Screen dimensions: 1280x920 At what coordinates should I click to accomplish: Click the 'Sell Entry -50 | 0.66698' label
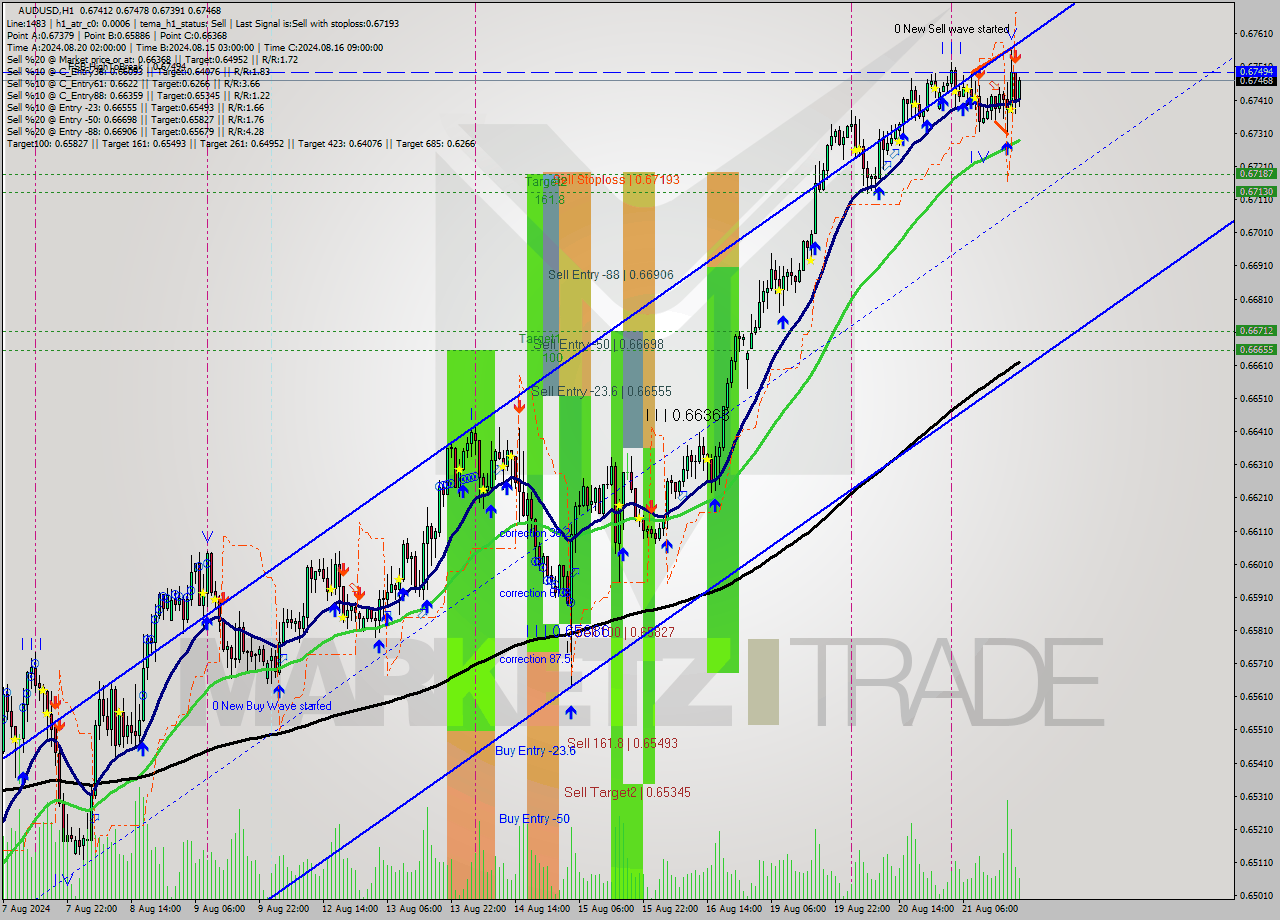click(598, 344)
